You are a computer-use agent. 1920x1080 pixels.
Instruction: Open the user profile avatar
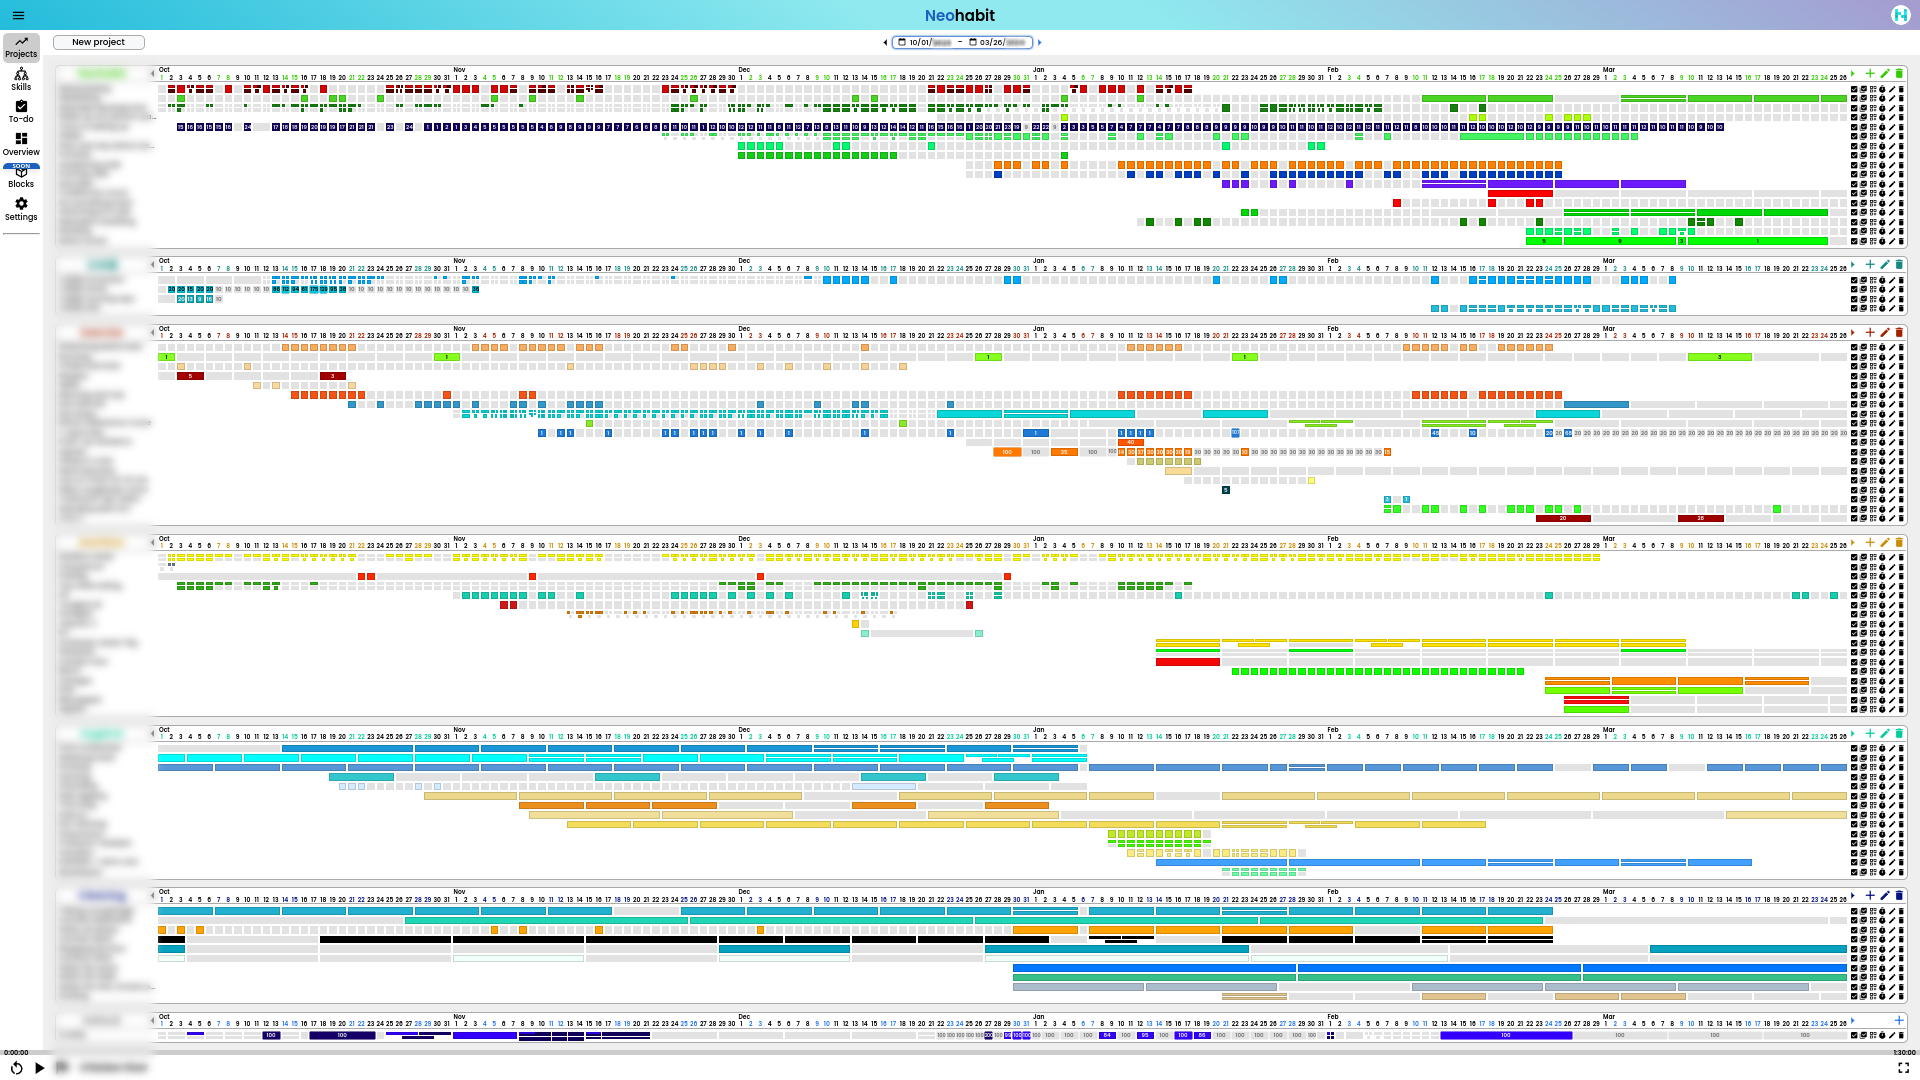point(1901,14)
